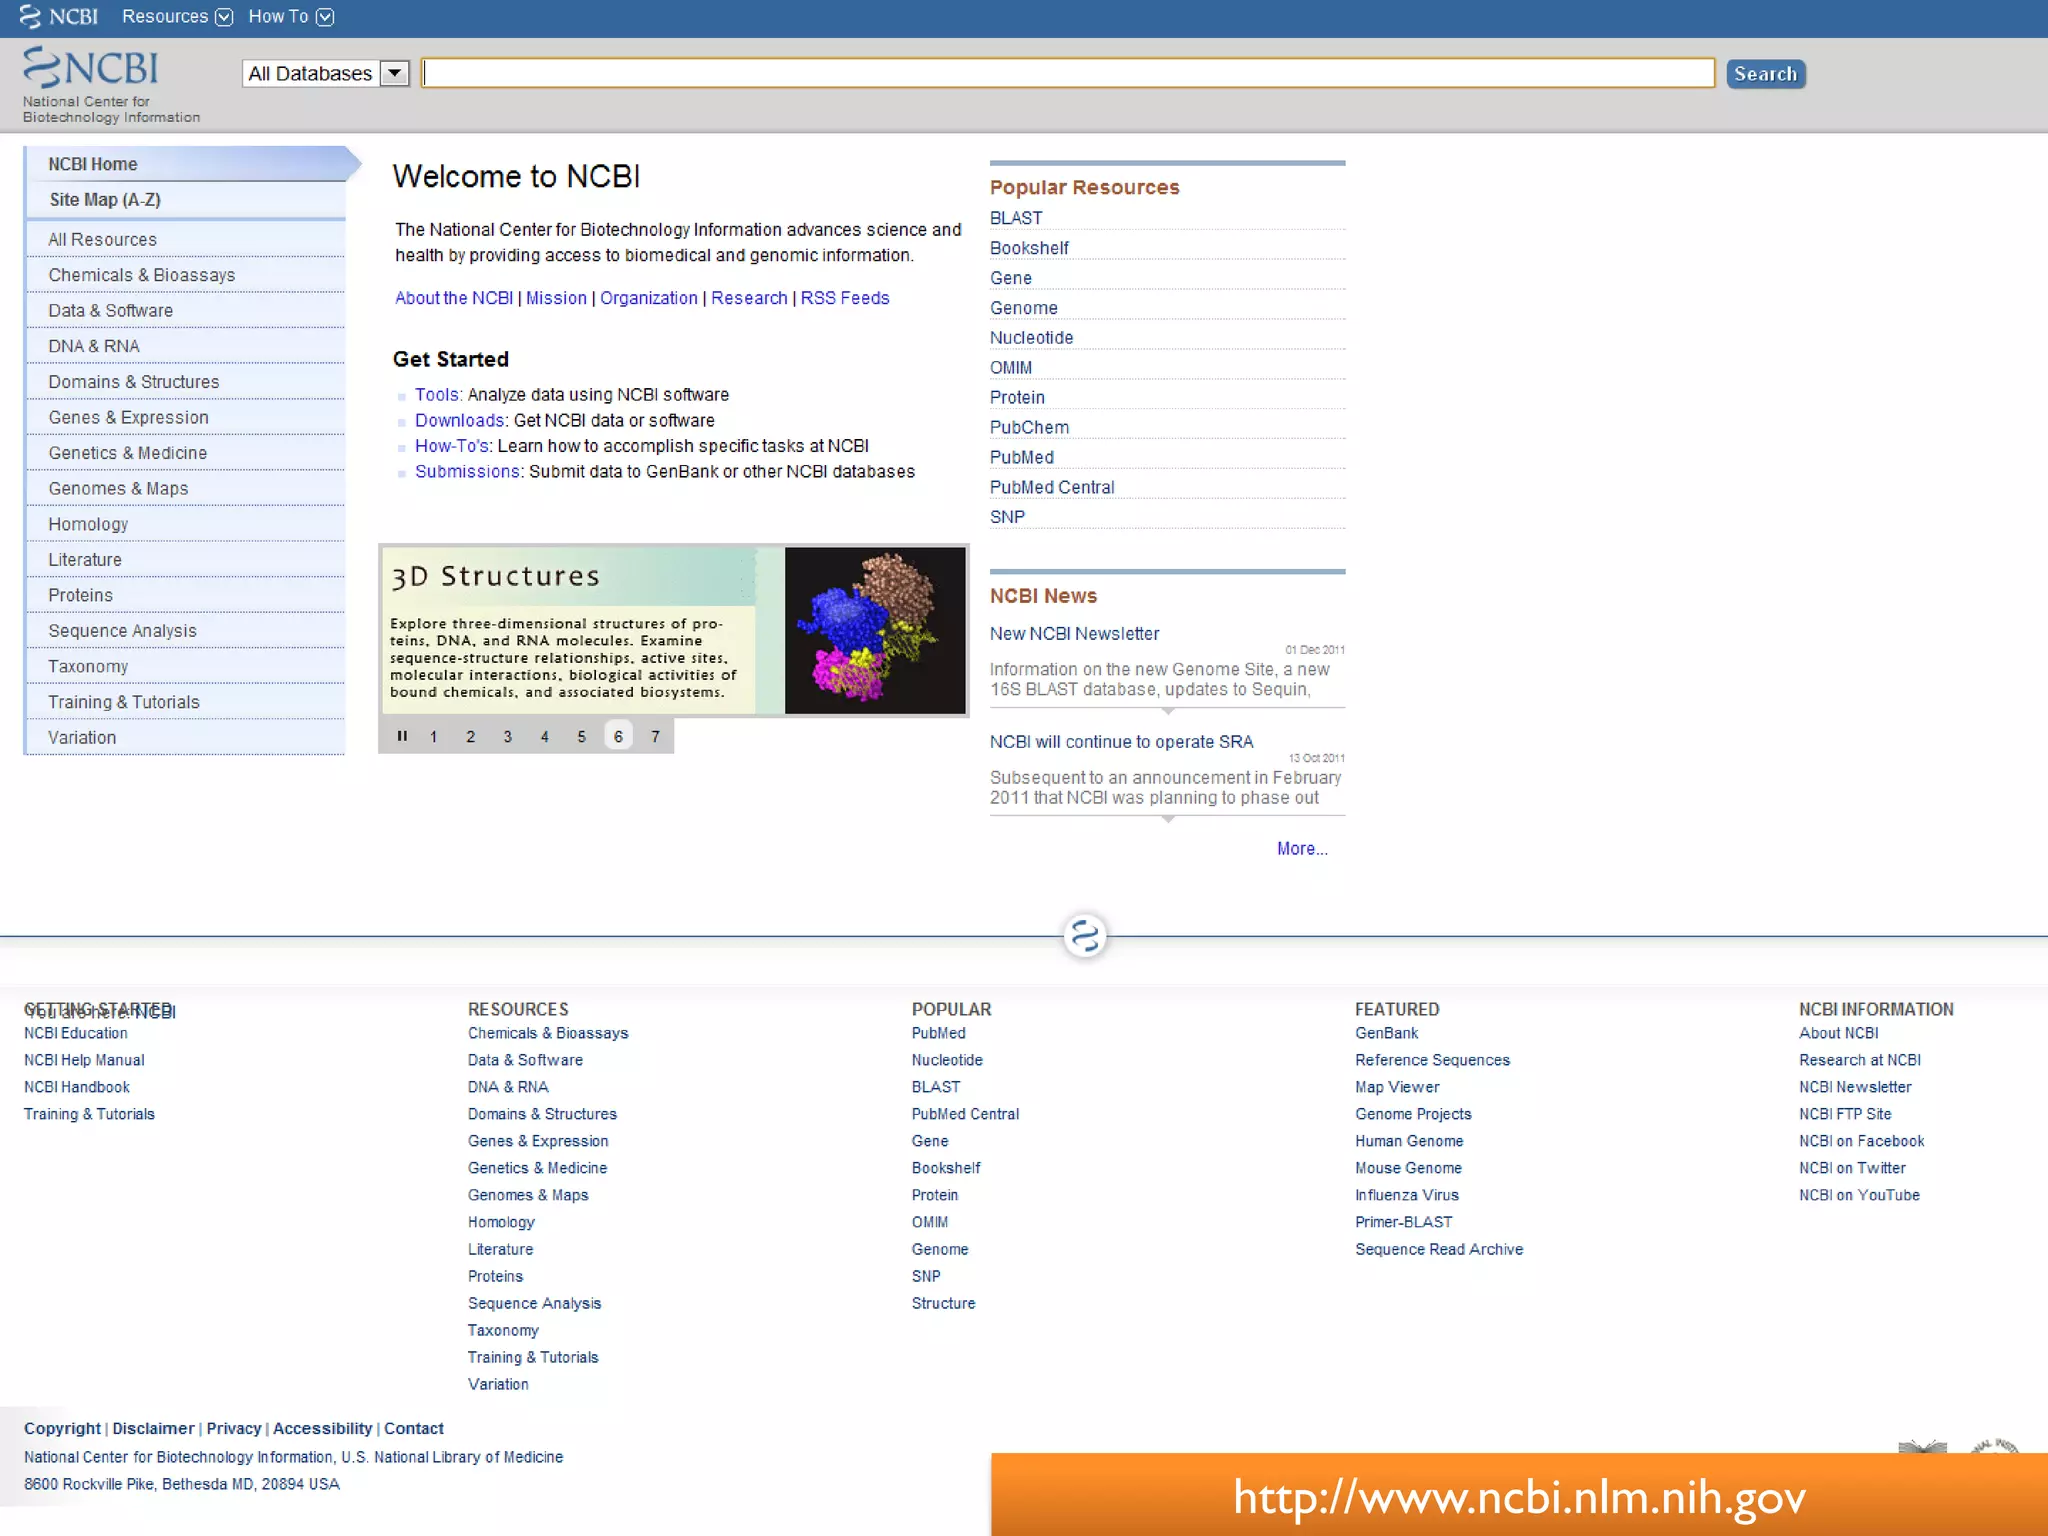Jump to slide 1 of the banner
The width and height of the screenshot is (2048, 1536).
433,737
